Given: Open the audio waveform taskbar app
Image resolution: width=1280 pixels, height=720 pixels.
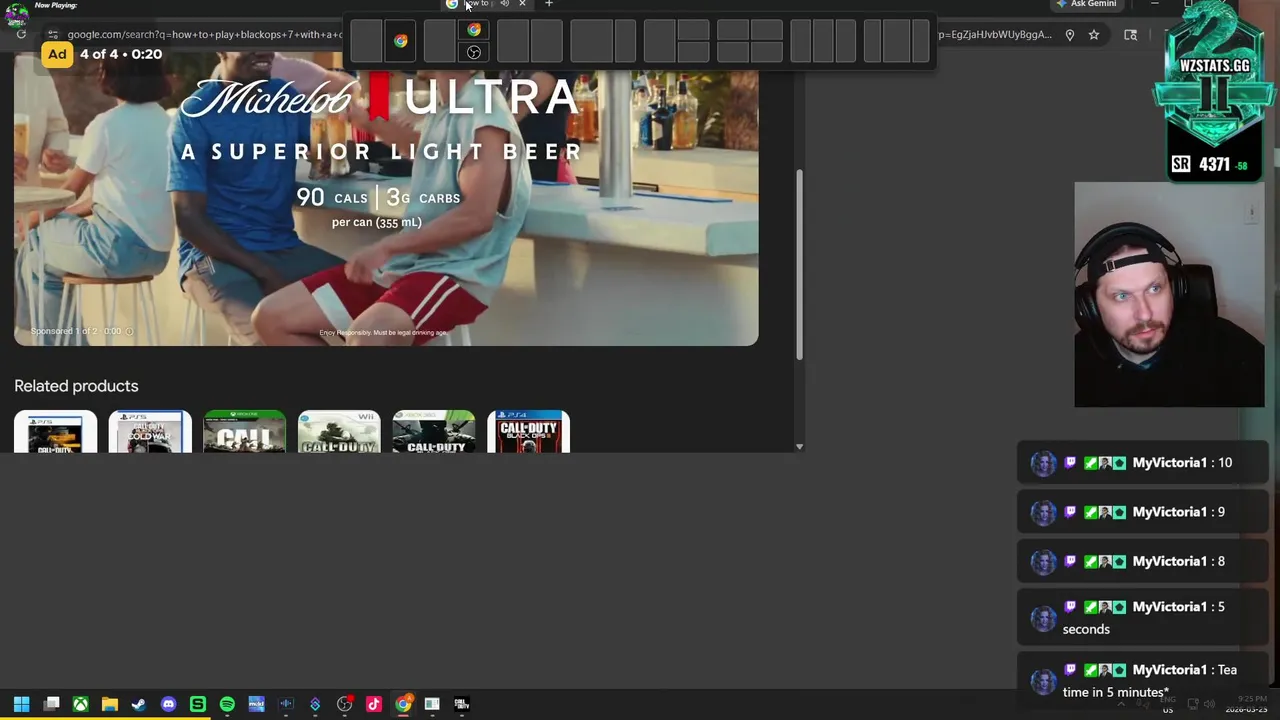Looking at the screenshot, I should click(286, 704).
